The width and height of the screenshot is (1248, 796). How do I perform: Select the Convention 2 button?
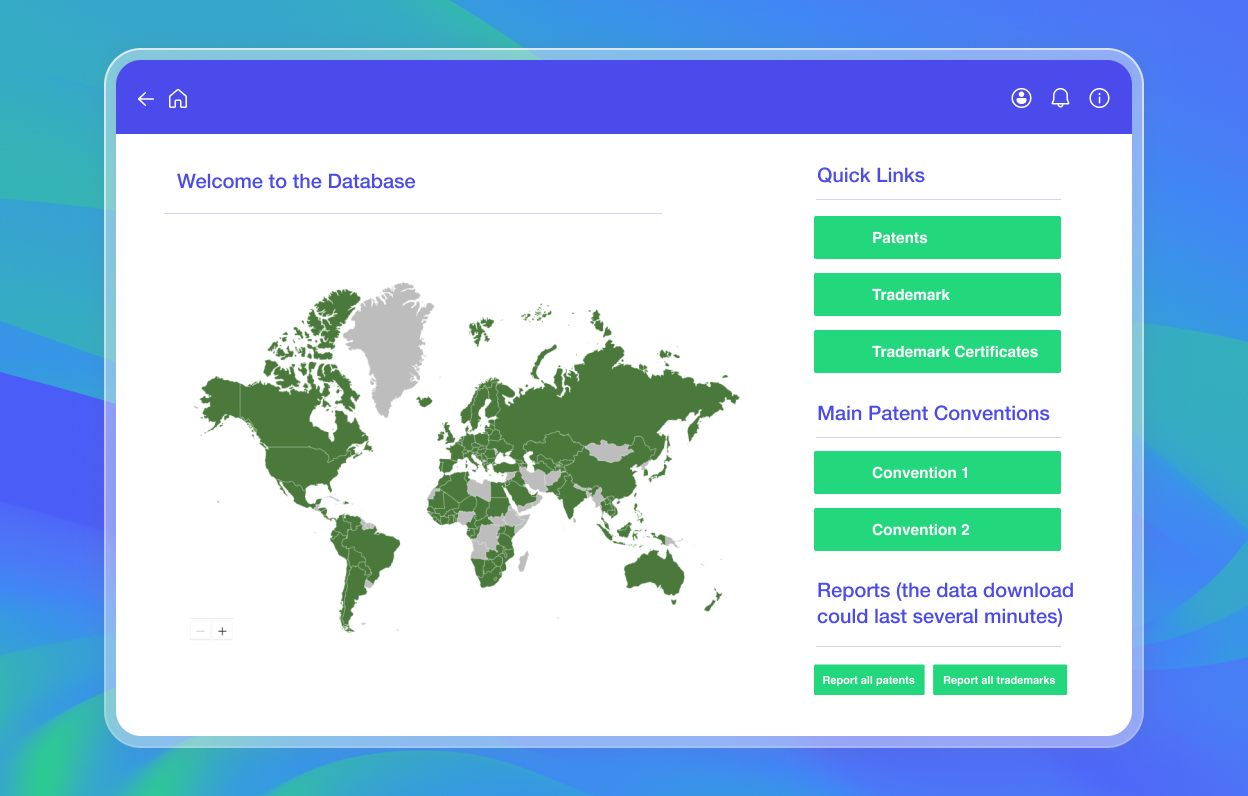point(937,530)
